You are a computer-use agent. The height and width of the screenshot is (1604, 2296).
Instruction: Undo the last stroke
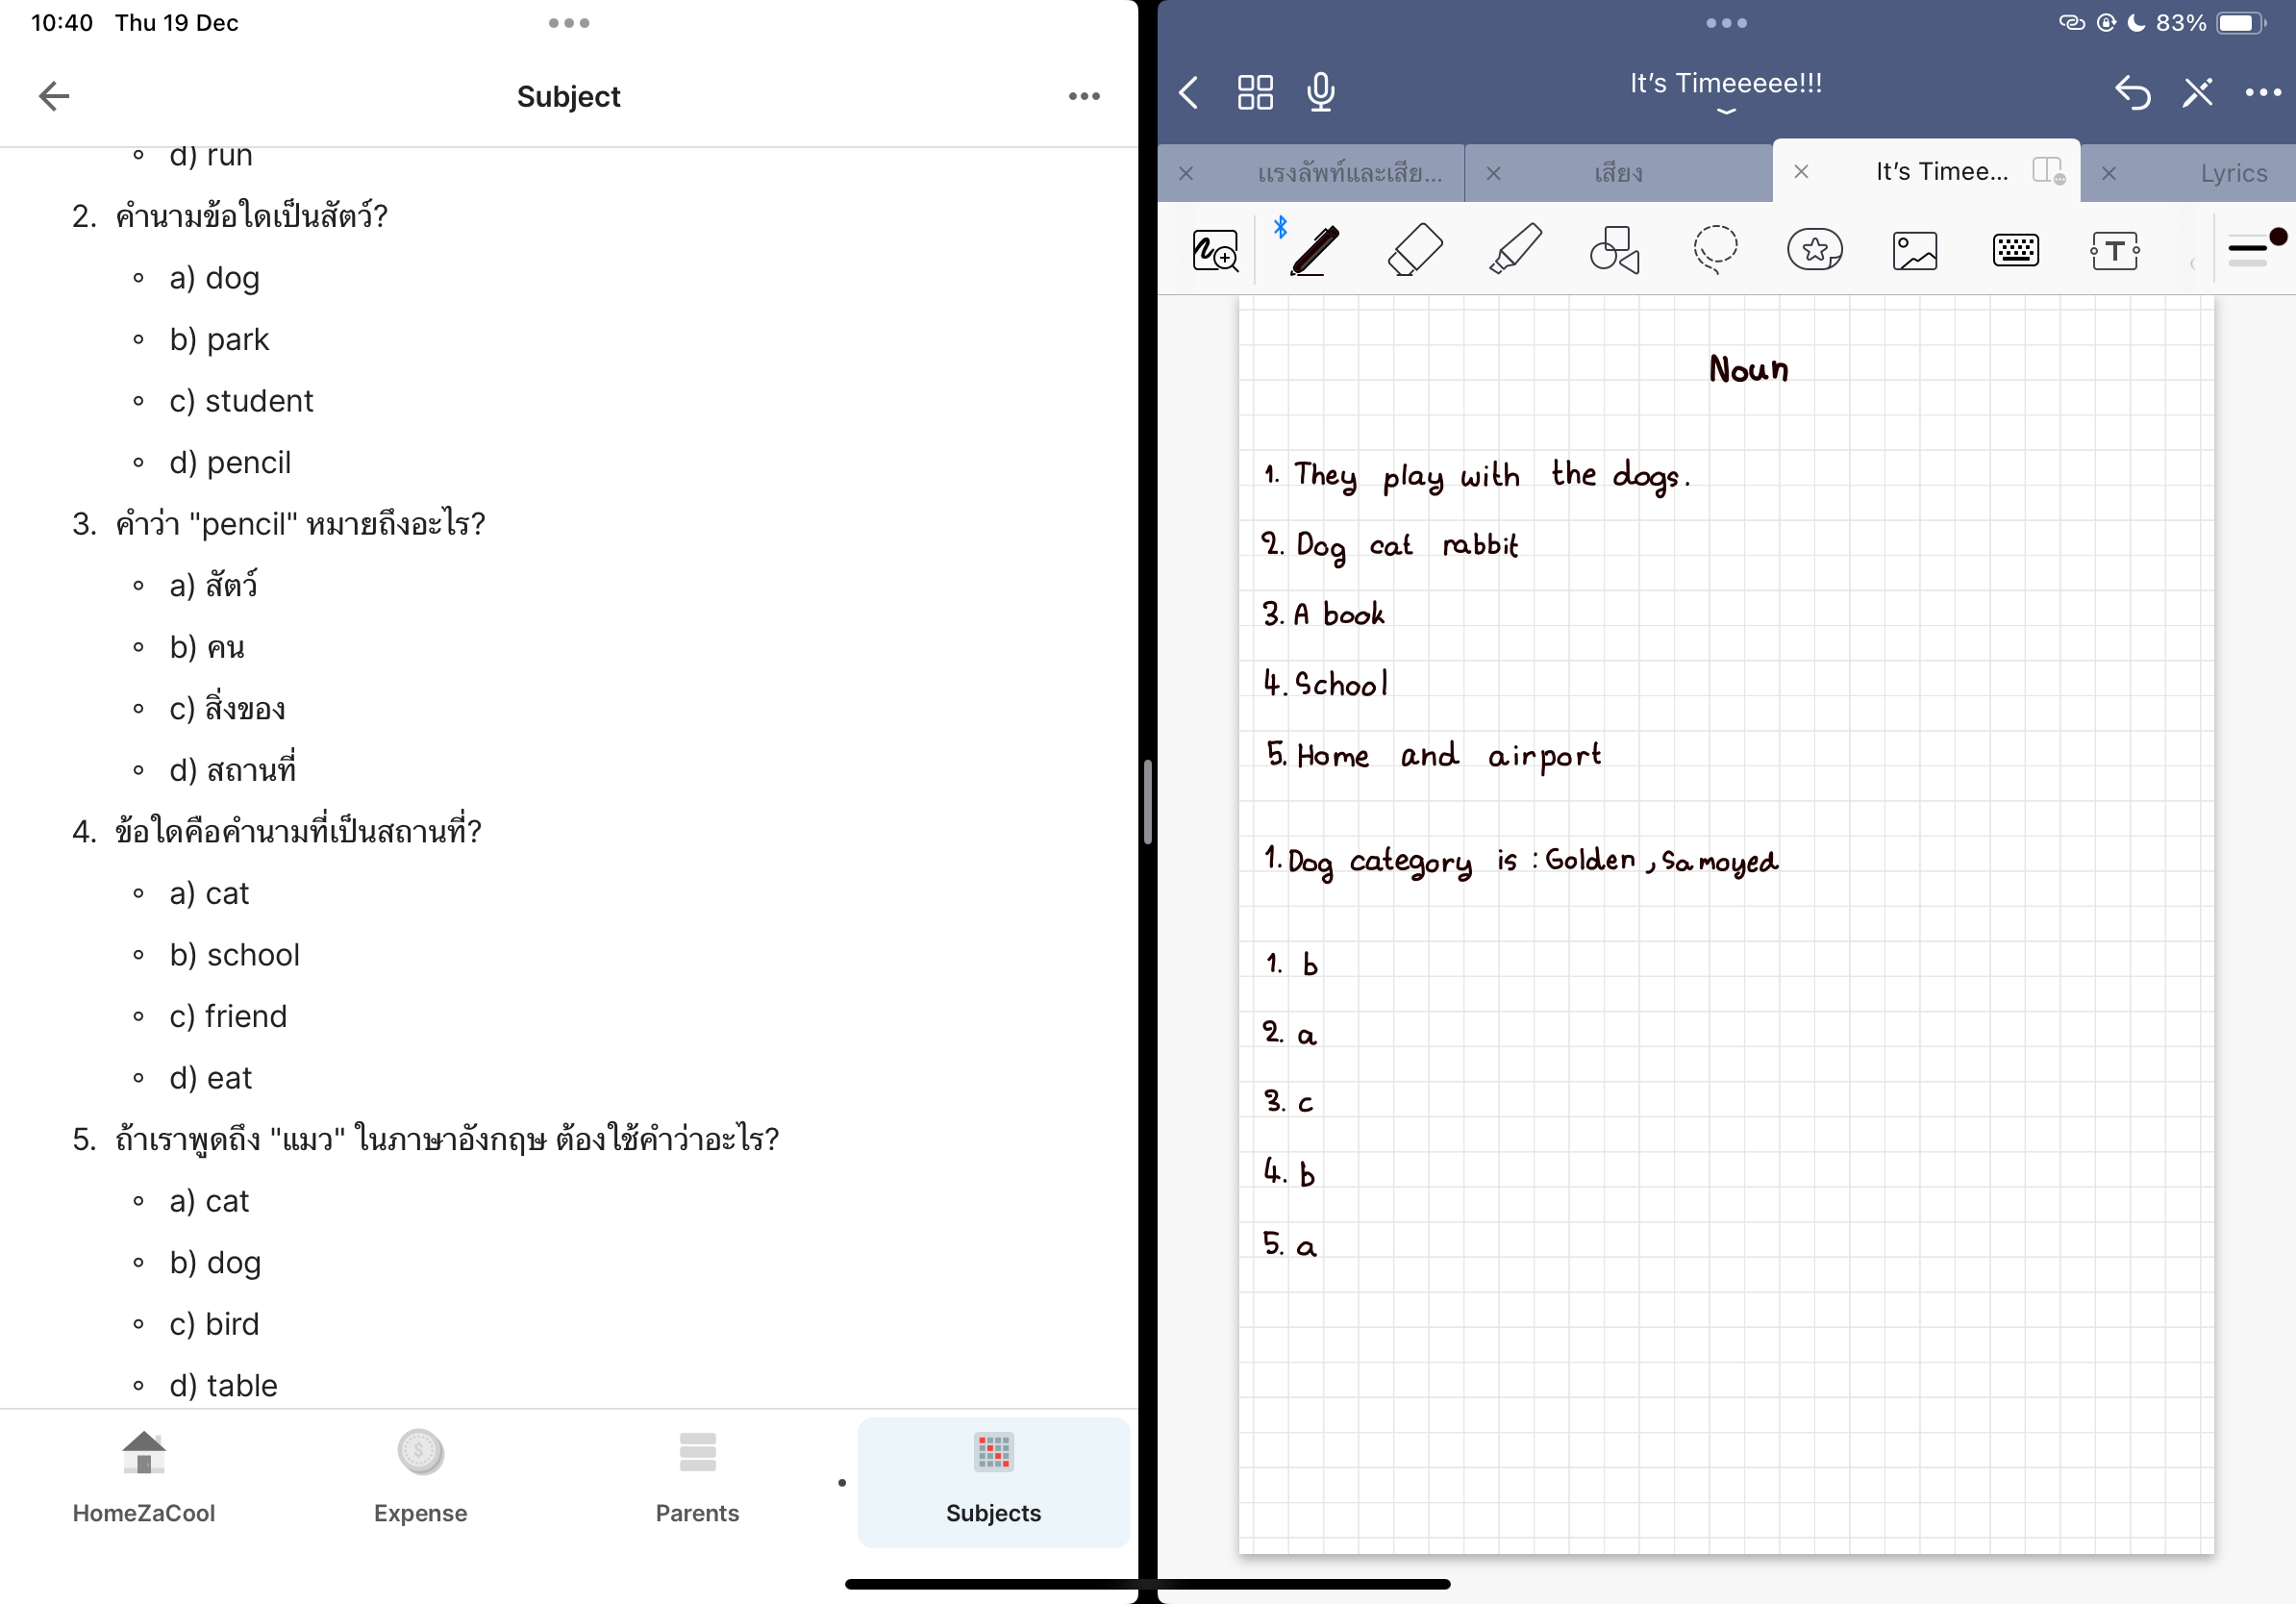coord(2131,92)
